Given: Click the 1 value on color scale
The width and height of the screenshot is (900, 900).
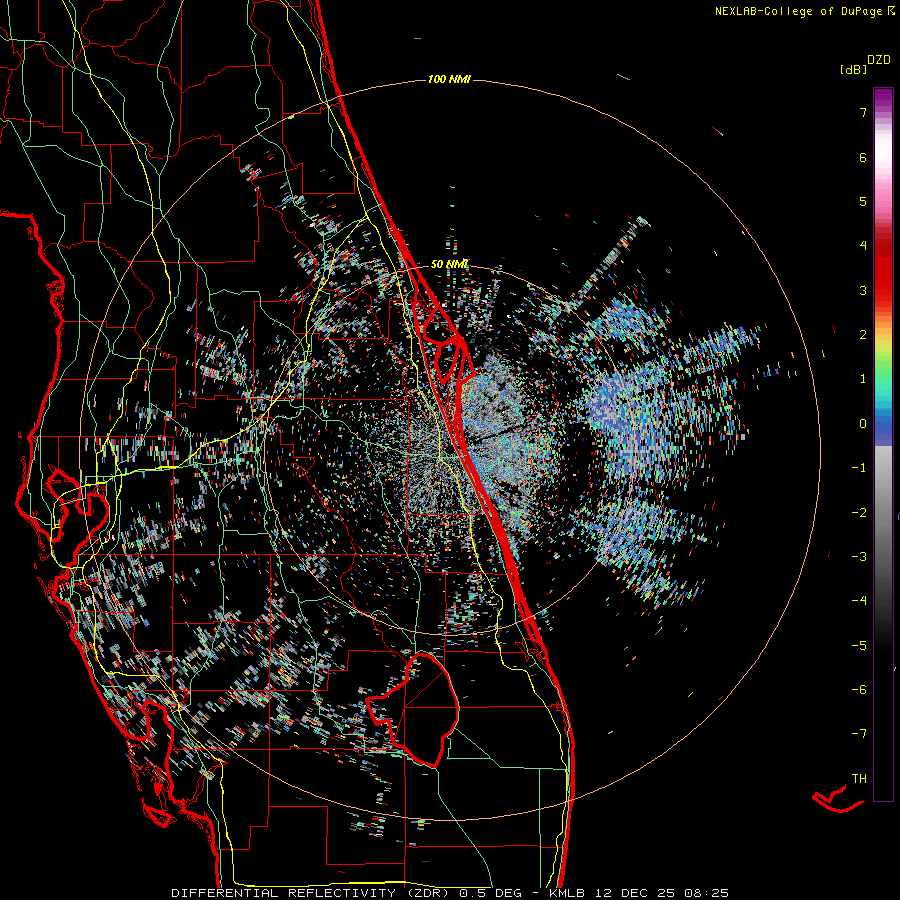Looking at the screenshot, I should click(x=863, y=379).
